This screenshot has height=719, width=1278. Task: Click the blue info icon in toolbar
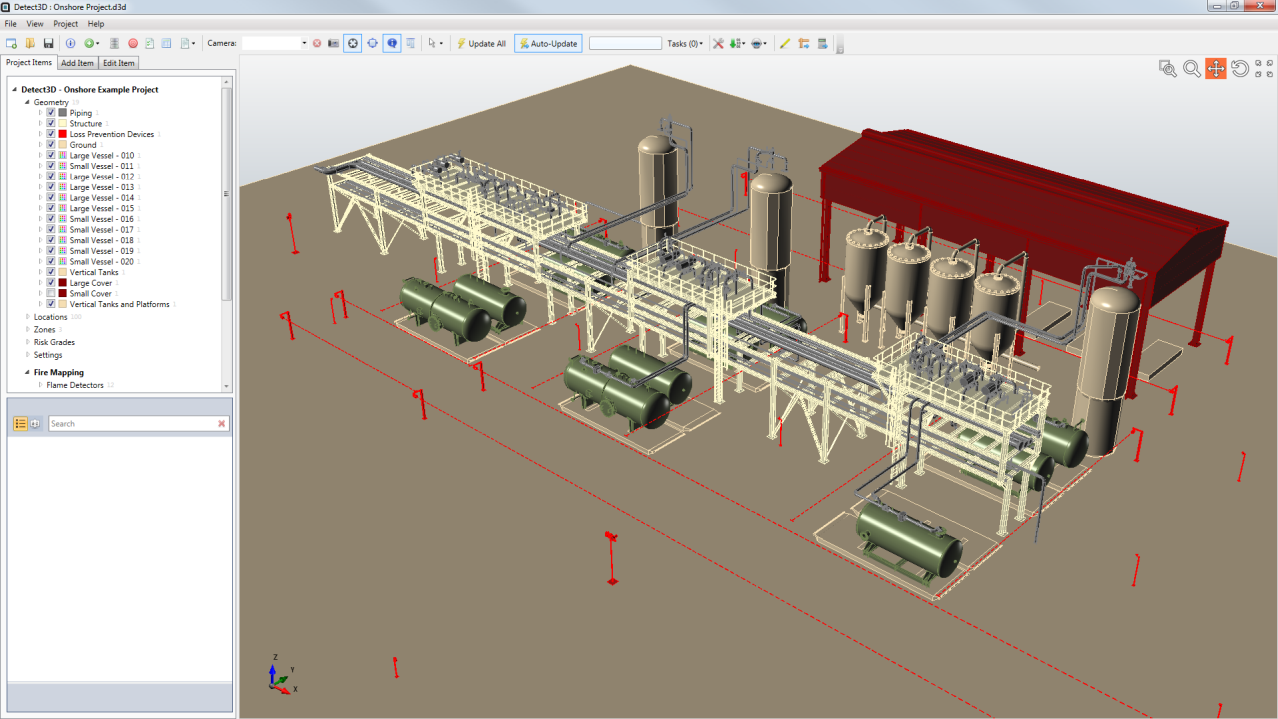tap(391, 43)
